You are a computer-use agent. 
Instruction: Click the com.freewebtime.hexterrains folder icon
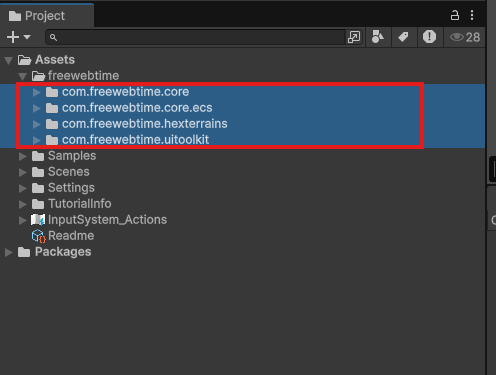[x=52, y=124]
